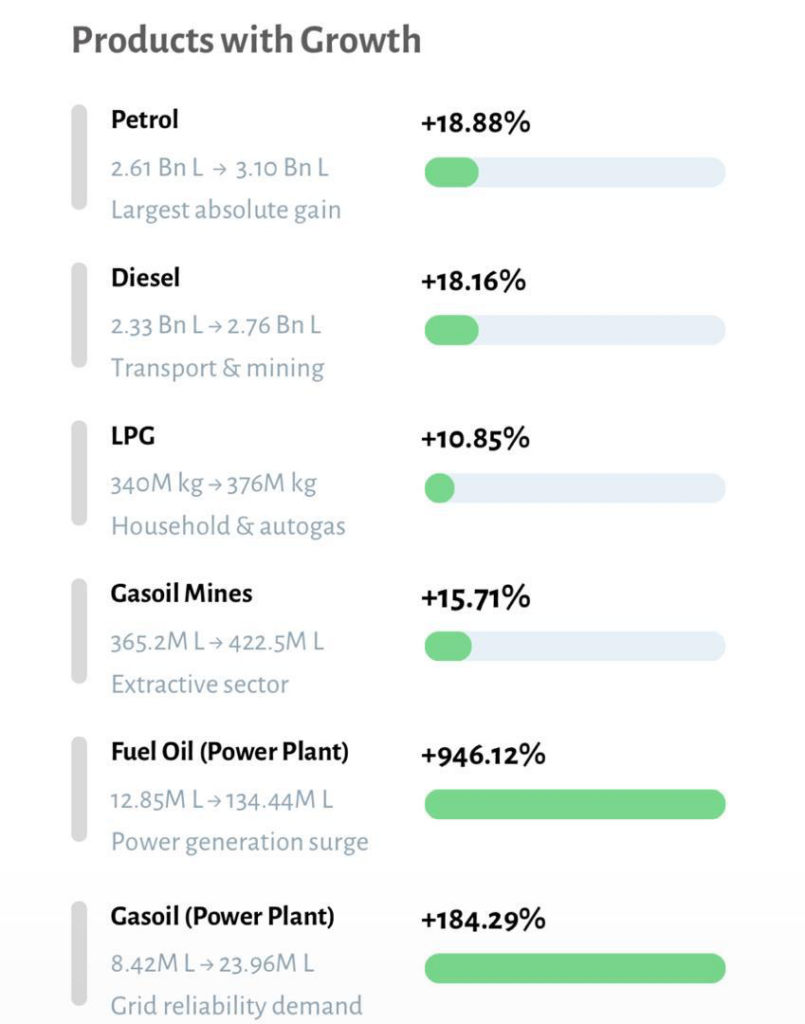Click the +15.71% Gasoil Mines percentage

point(475,598)
